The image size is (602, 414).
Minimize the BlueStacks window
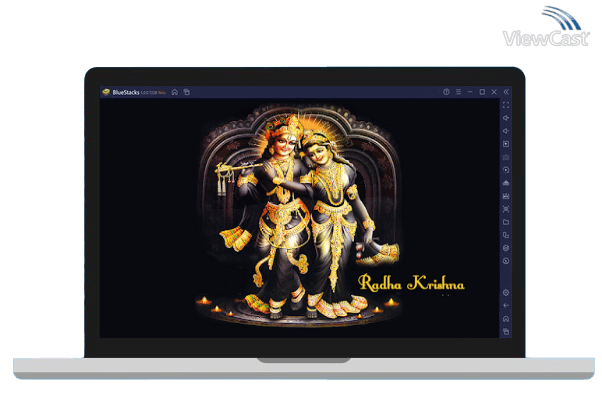(x=470, y=92)
